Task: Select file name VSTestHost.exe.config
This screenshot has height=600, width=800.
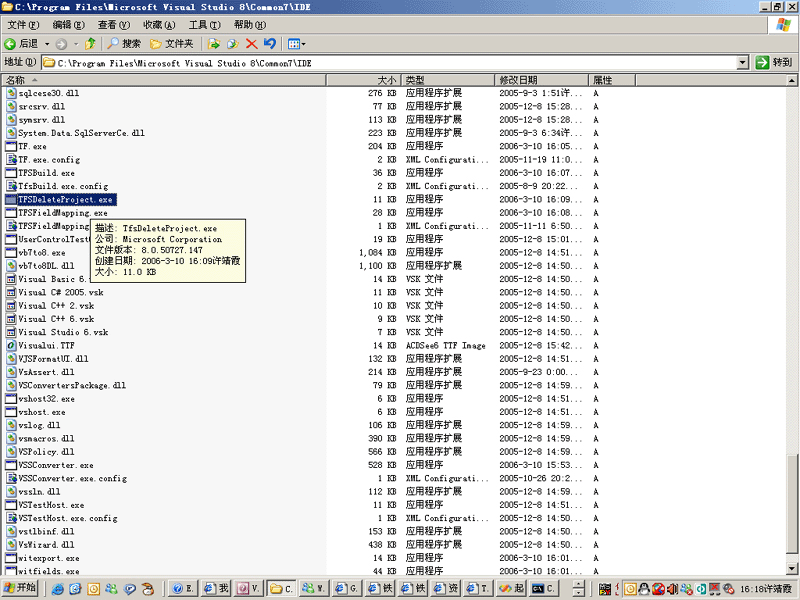Action: point(68,518)
